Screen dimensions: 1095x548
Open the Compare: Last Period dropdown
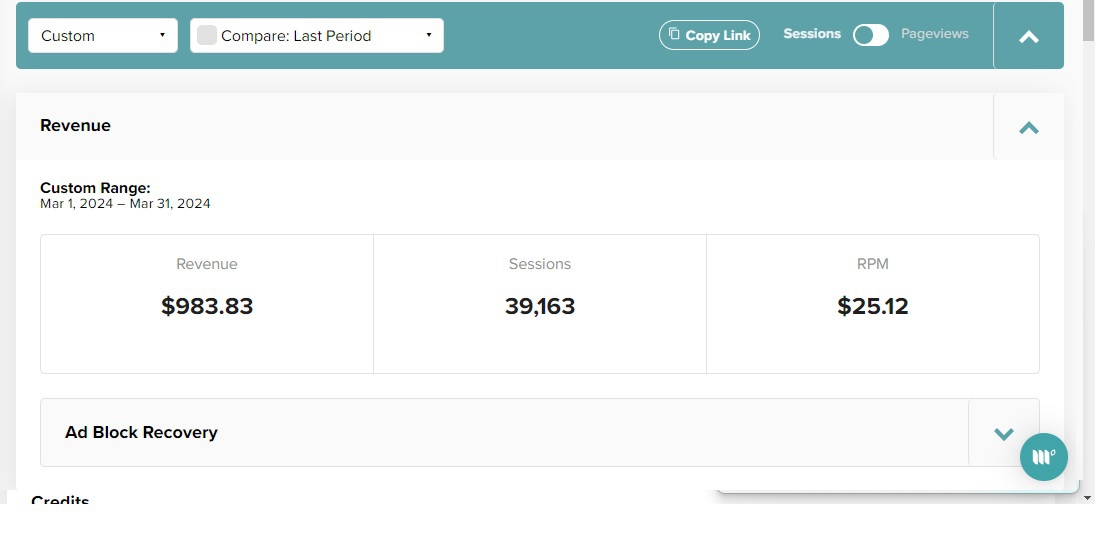316,36
